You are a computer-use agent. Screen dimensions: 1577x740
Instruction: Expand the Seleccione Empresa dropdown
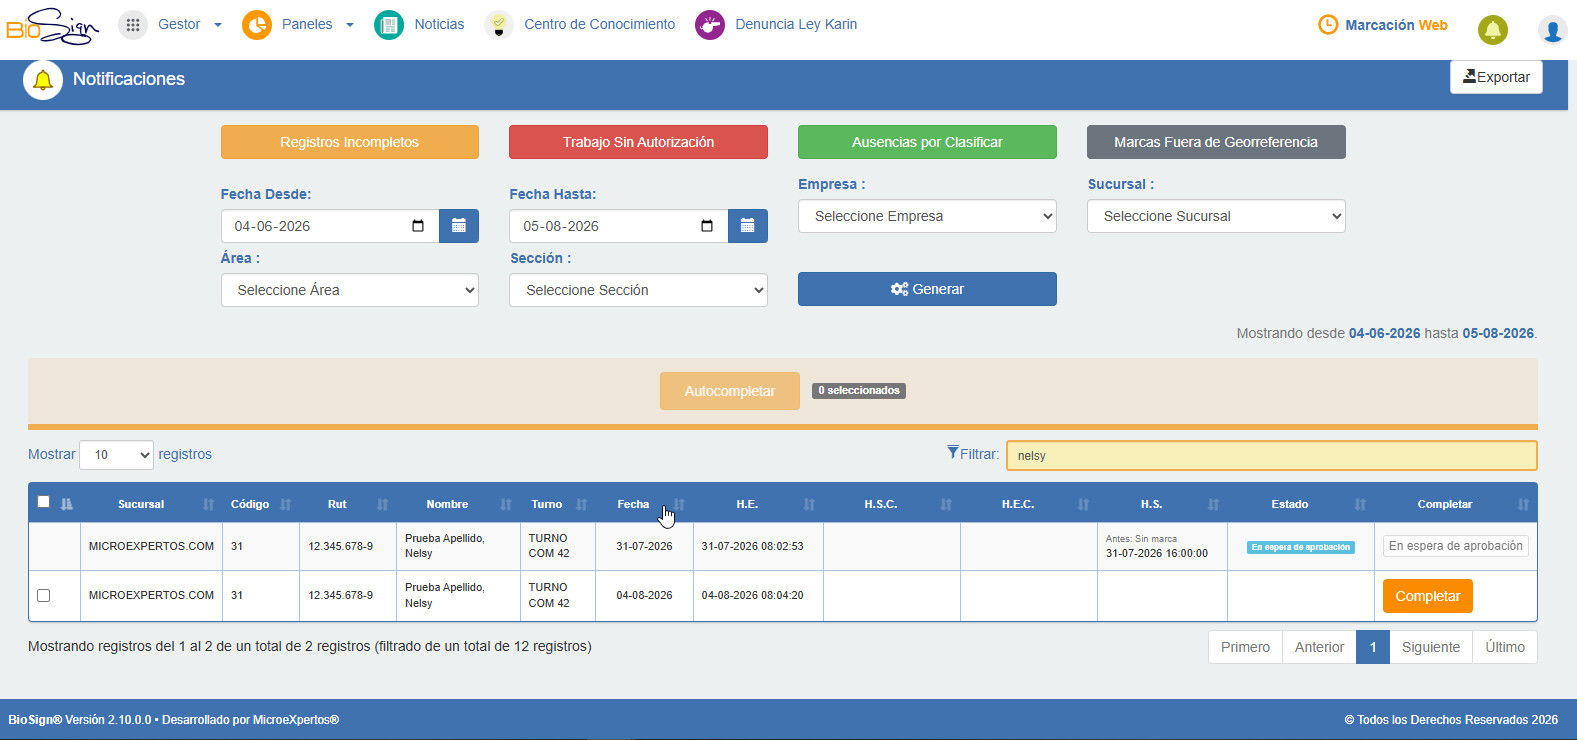pyautogui.click(x=927, y=216)
